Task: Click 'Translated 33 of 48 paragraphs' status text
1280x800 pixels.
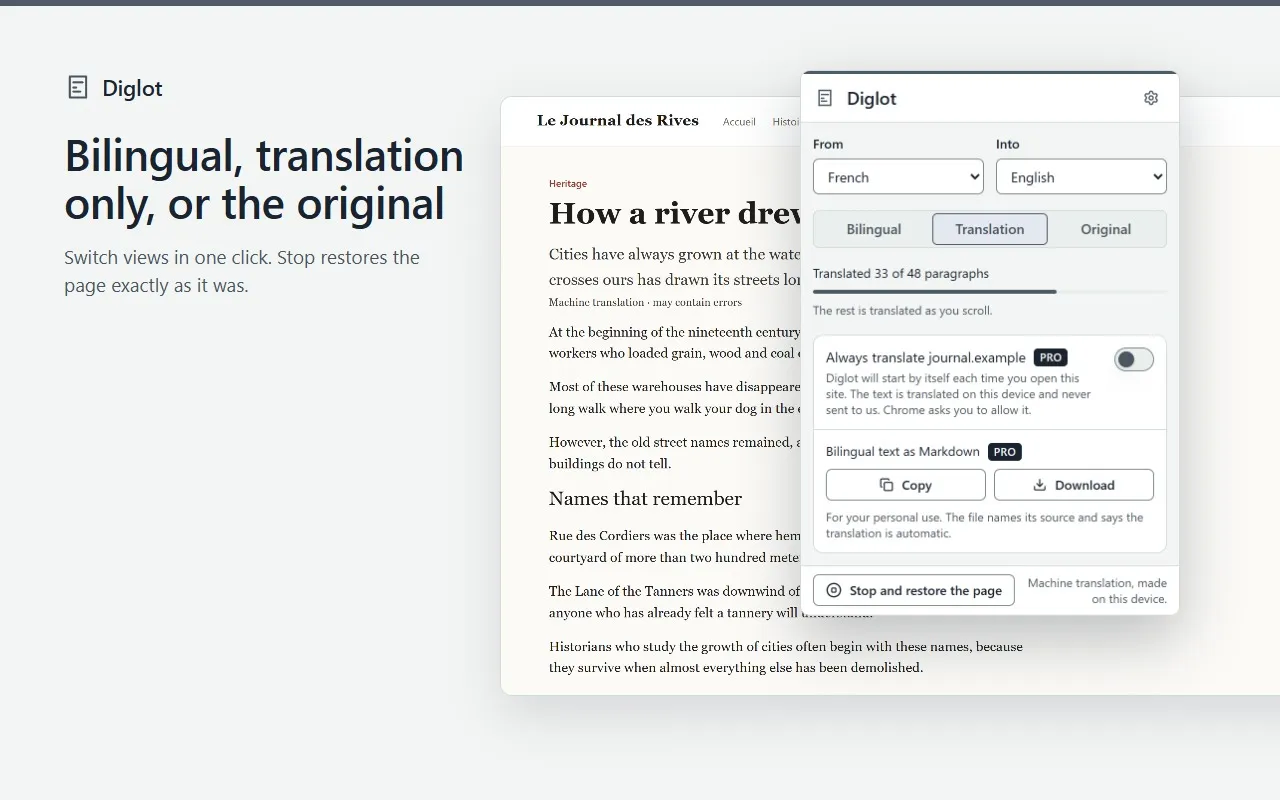Action: click(x=901, y=273)
